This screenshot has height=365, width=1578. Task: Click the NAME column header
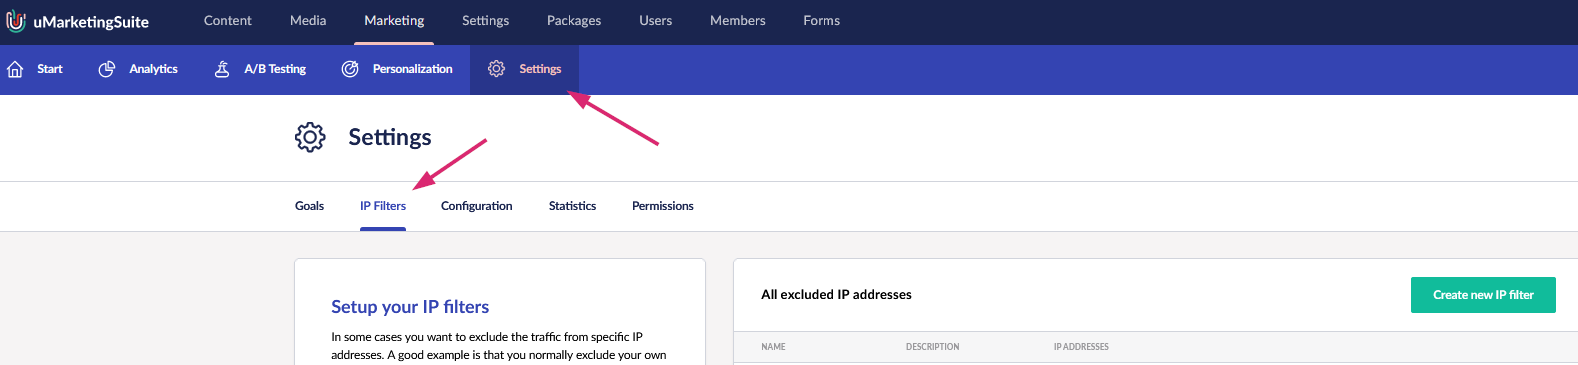pos(773,347)
